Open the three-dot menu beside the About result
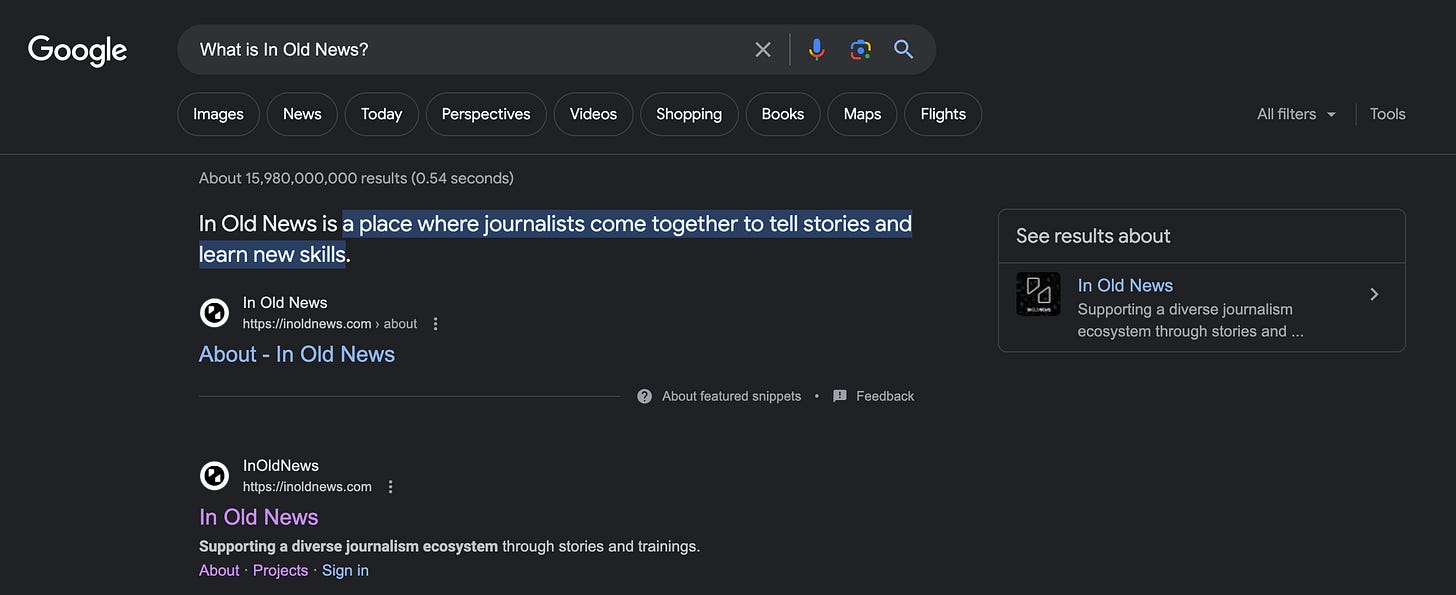The width and height of the screenshot is (1456, 595). coord(435,323)
